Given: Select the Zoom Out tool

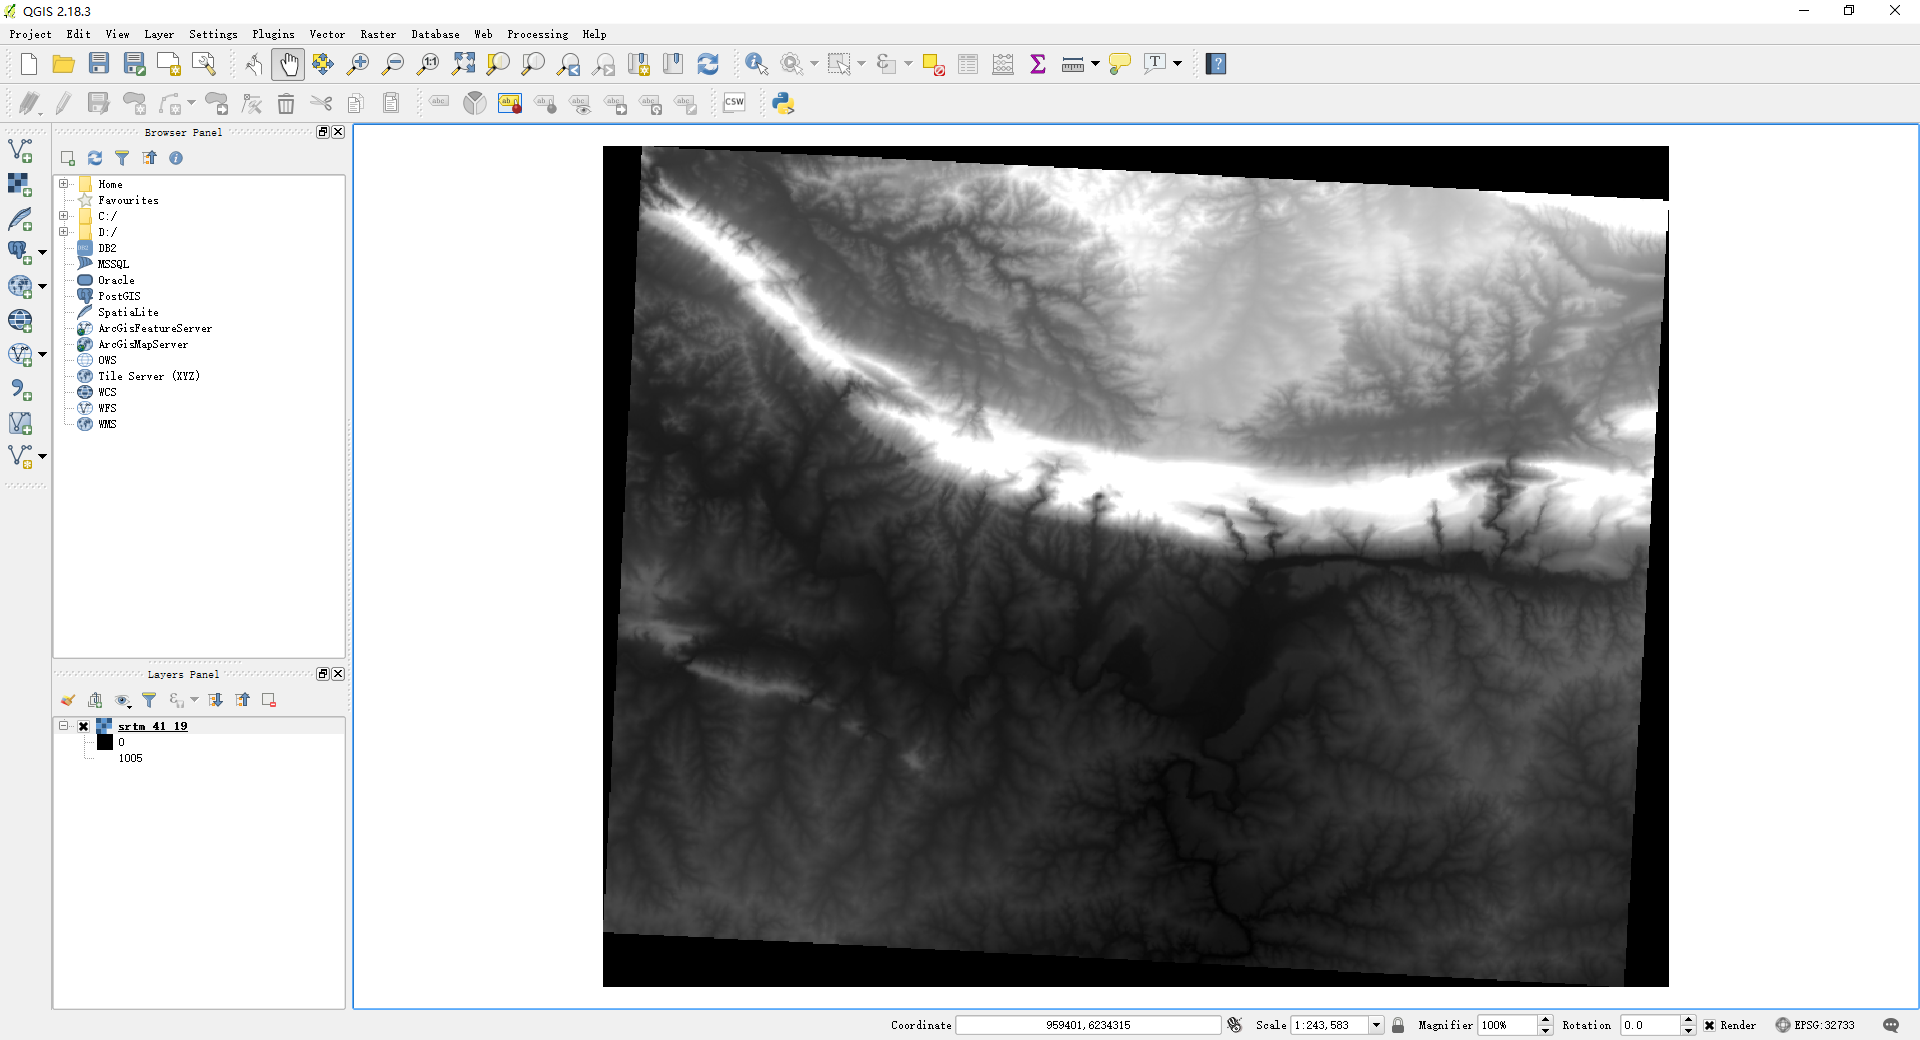Looking at the screenshot, I should 393,64.
